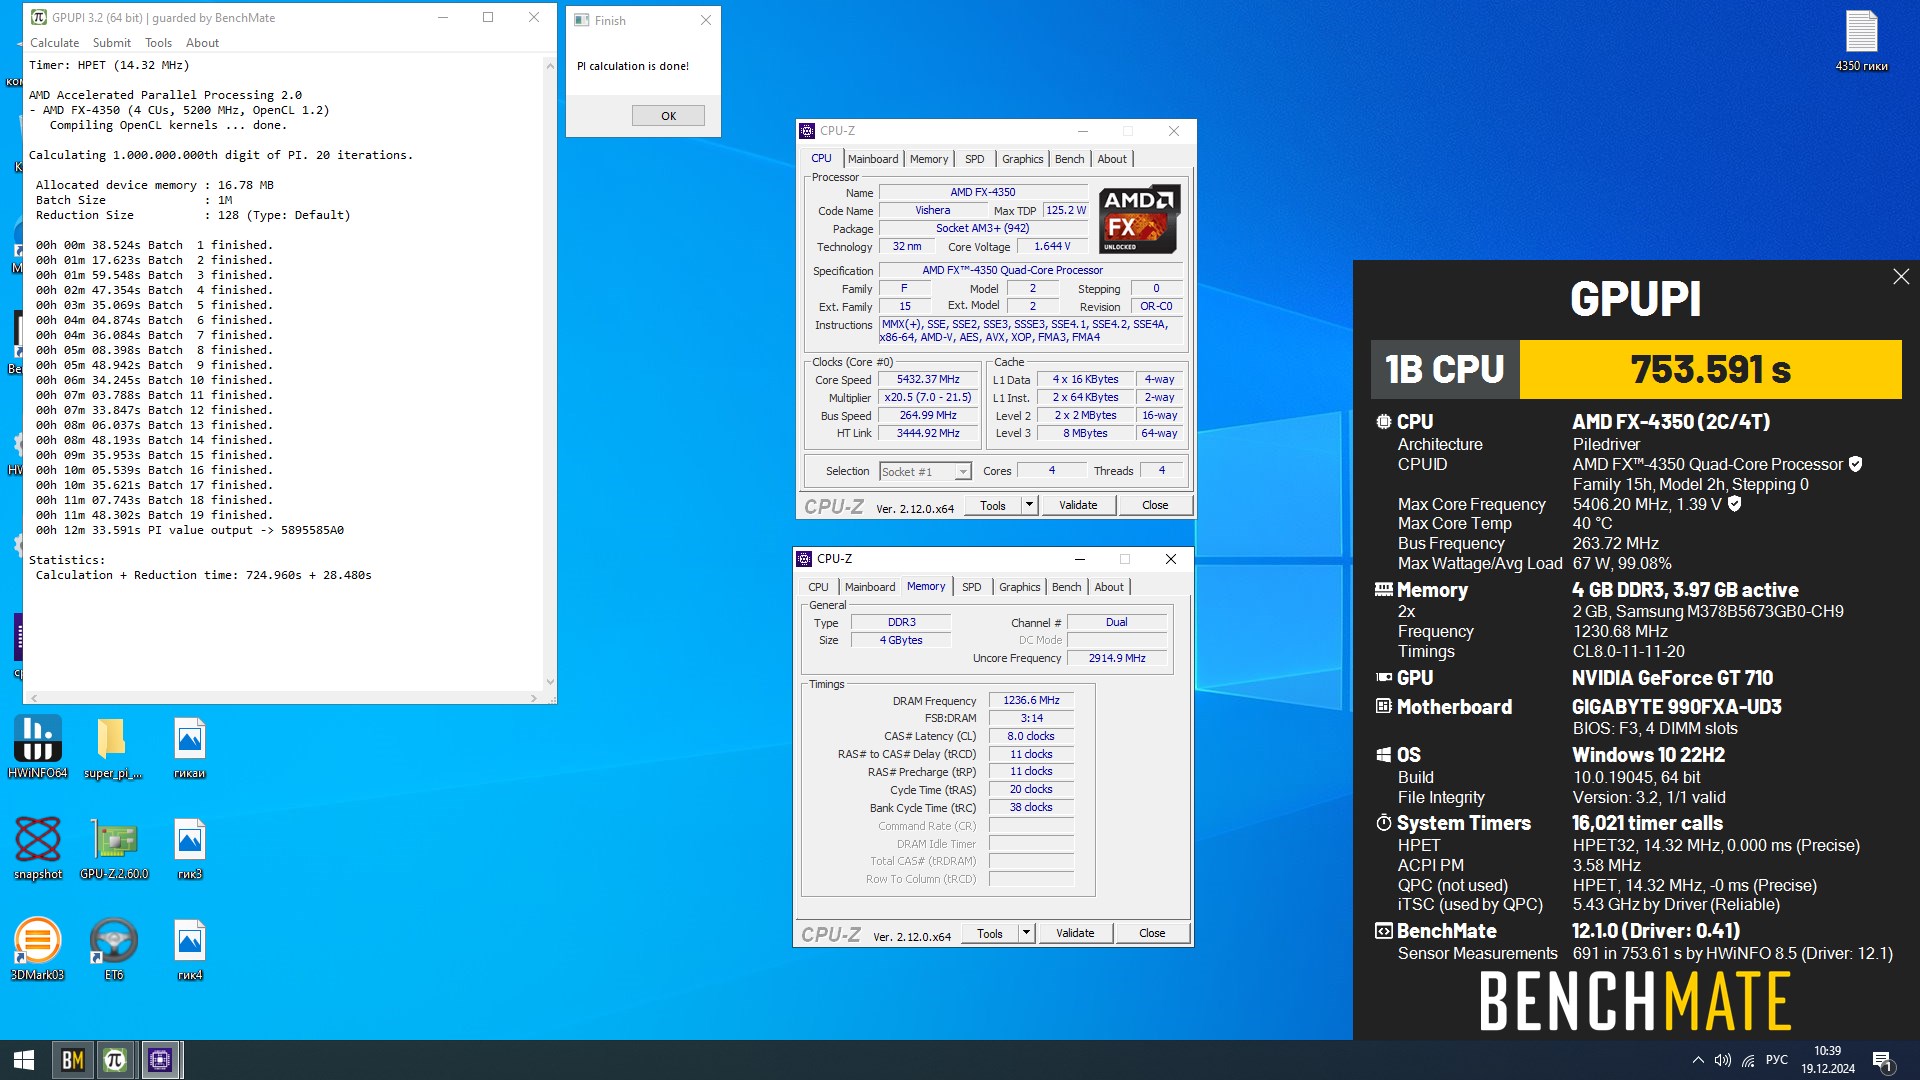Open the Calculate menu in GPUPI
This screenshot has width=1920, height=1080.
[54, 43]
